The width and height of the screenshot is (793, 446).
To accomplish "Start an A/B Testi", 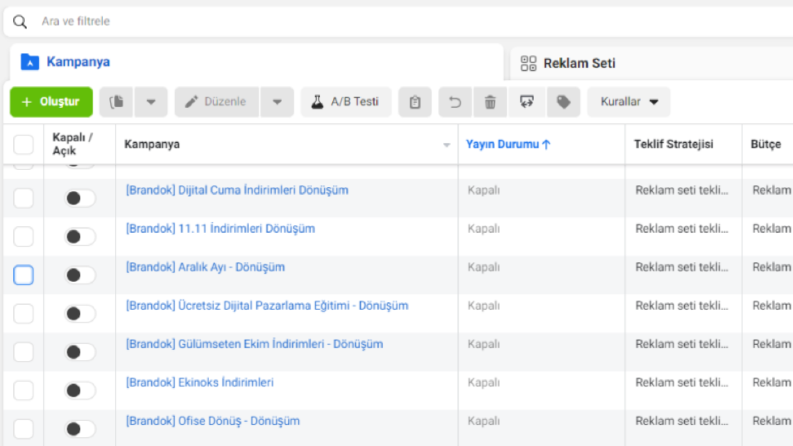I will [346, 102].
